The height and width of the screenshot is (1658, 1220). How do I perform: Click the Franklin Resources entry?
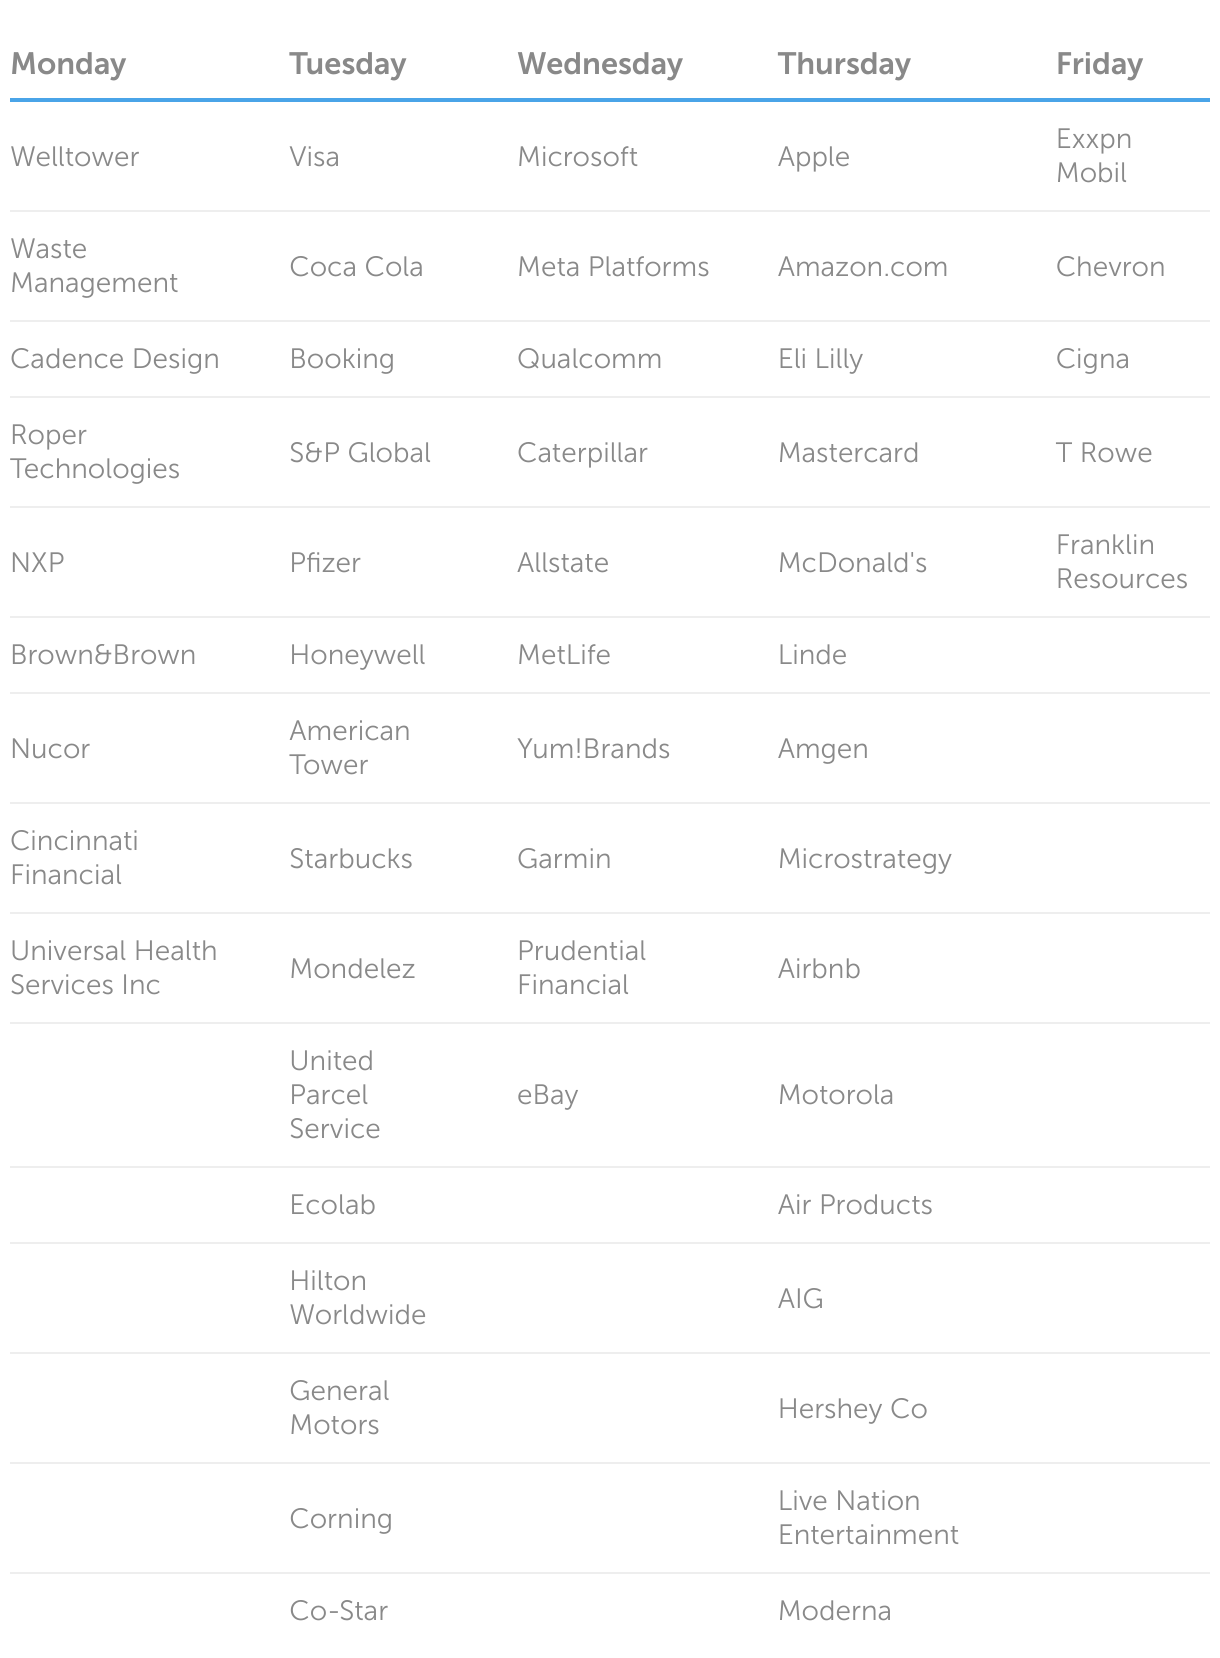pyautogui.click(x=1121, y=562)
